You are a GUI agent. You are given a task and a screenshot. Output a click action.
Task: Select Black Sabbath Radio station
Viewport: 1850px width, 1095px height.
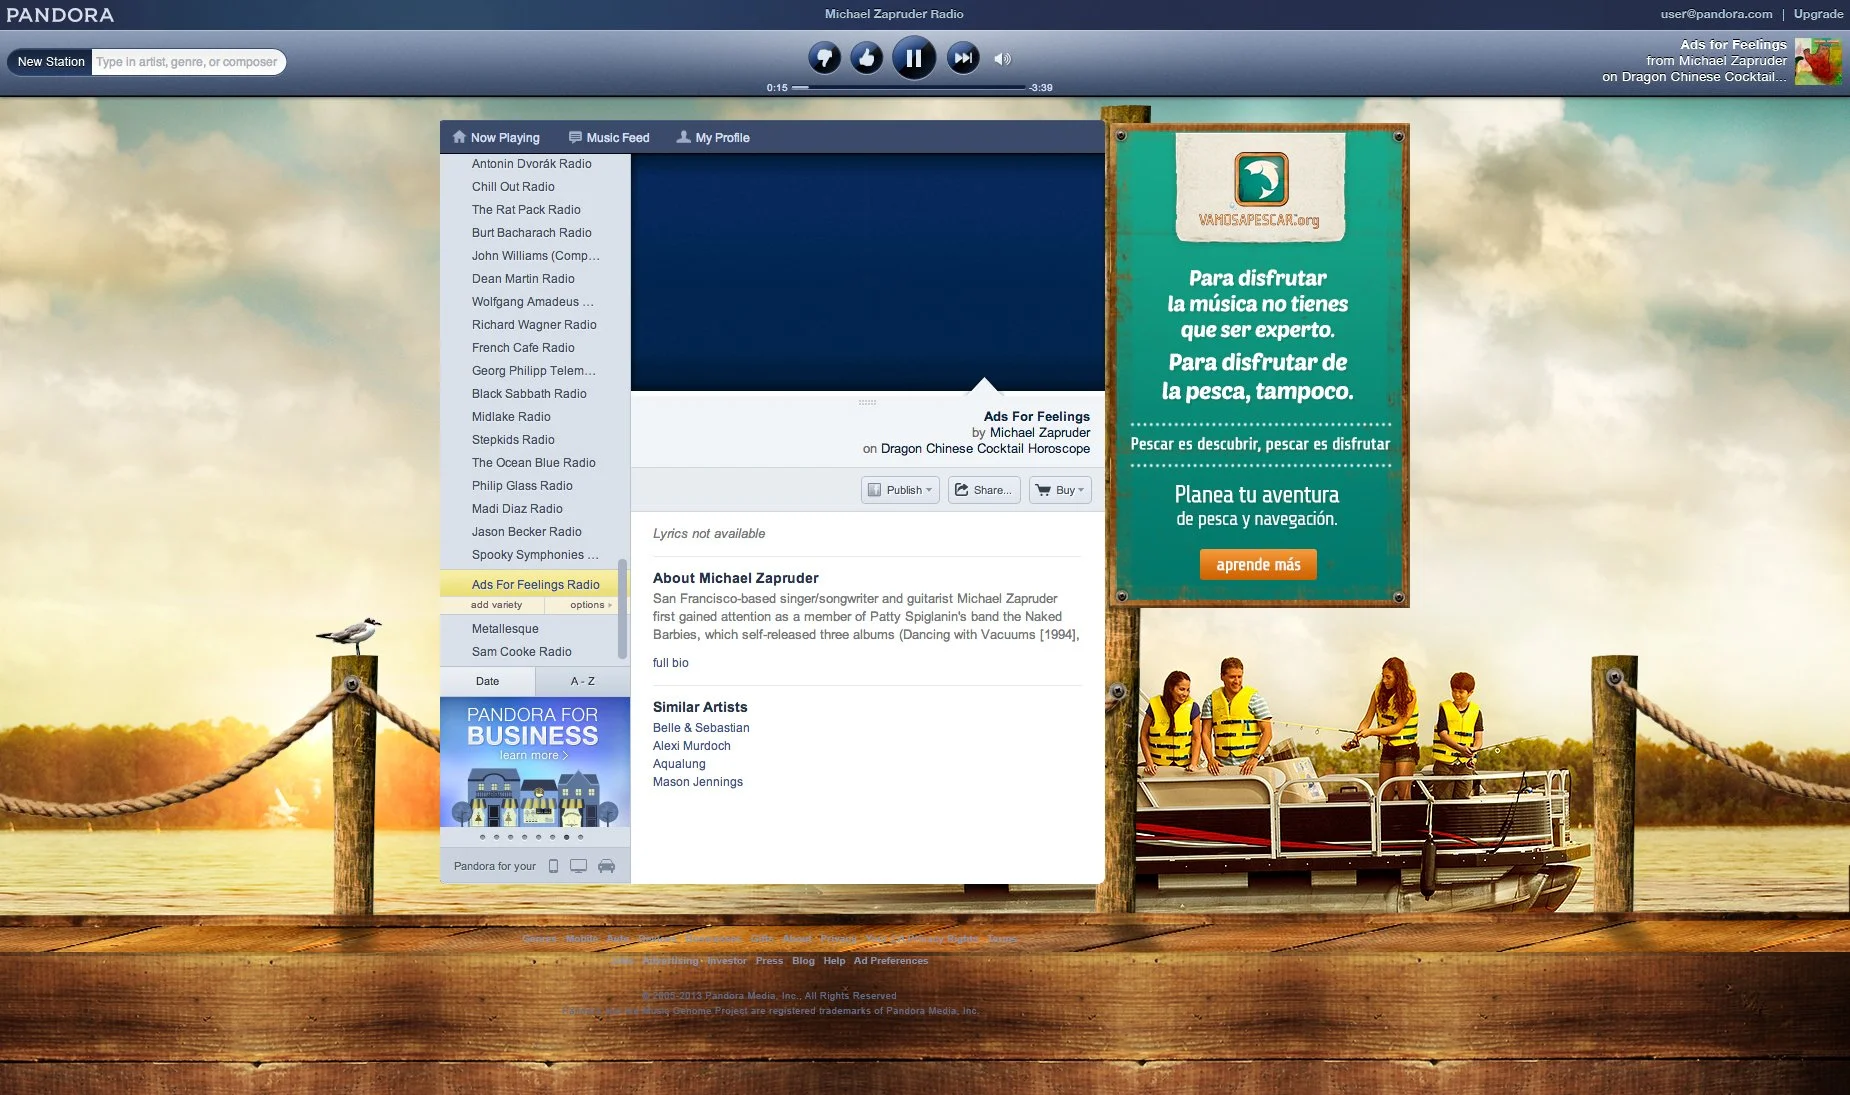529,394
